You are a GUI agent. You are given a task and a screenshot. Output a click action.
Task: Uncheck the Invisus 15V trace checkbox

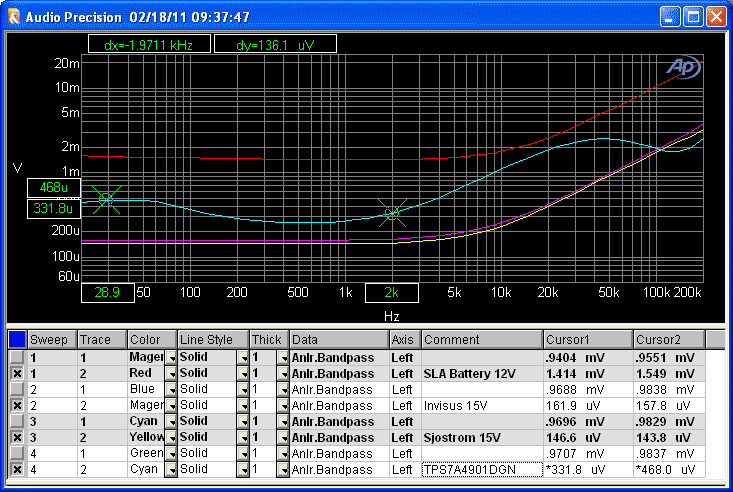pos(17,405)
